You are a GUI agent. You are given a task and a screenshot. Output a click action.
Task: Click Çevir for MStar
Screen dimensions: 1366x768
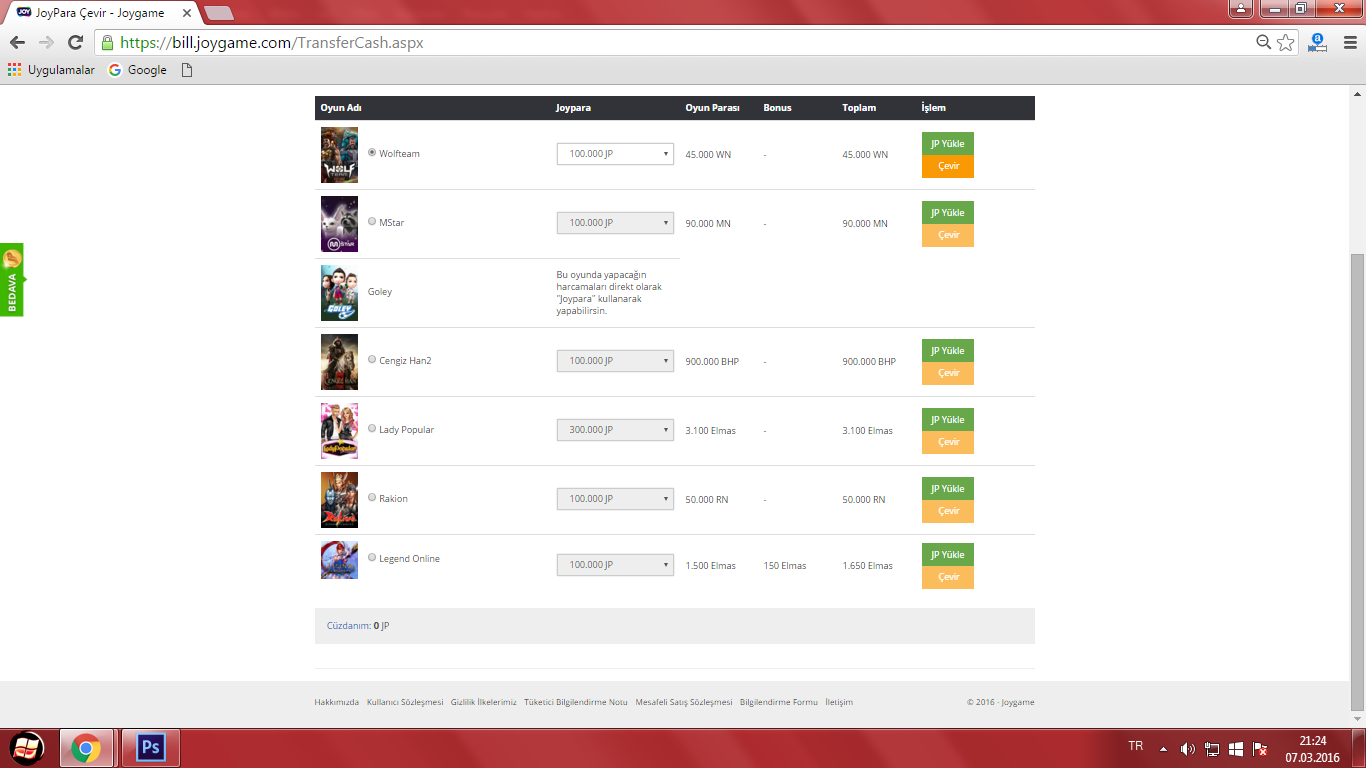[948, 236]
